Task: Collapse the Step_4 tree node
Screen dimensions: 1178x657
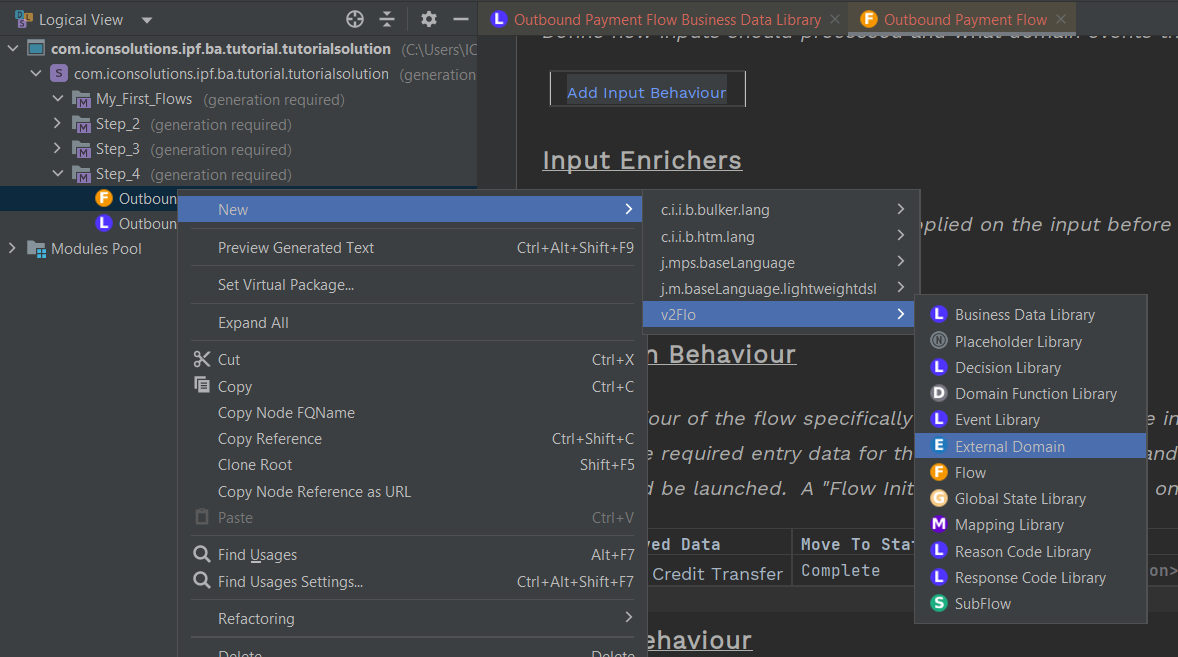Action: point(58,174)
